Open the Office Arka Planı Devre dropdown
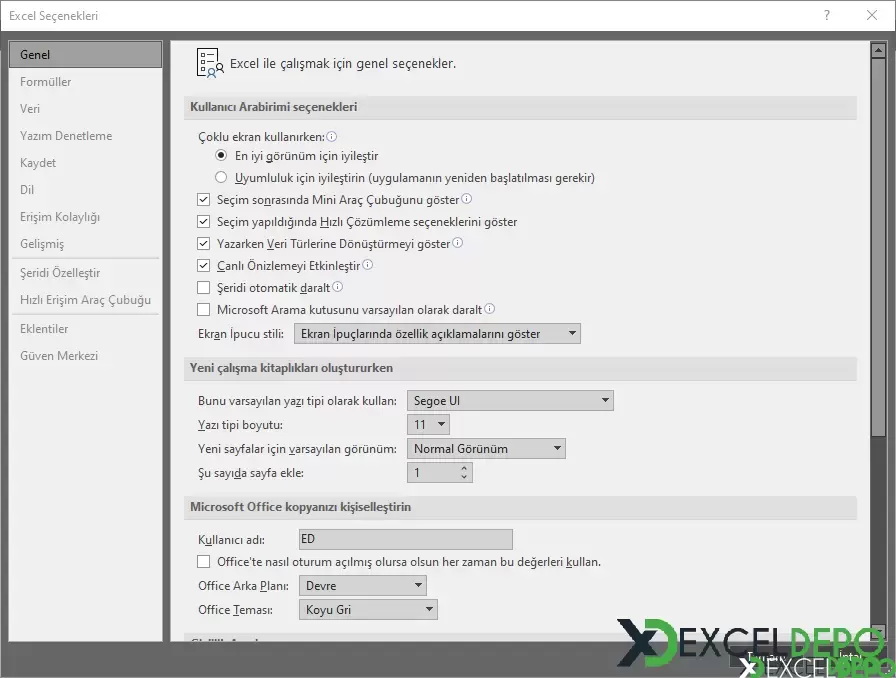 click(x=362, y=585)
